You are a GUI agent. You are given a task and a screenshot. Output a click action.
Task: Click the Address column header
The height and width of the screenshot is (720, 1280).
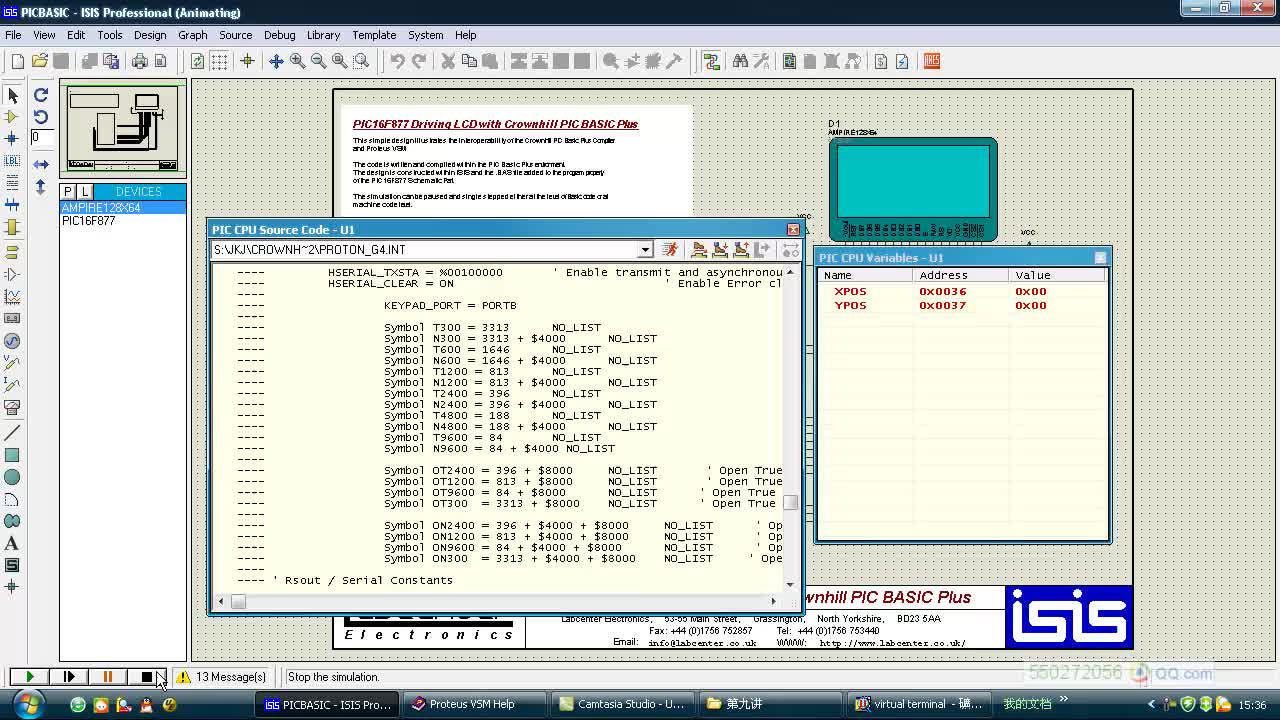(961, 275)
